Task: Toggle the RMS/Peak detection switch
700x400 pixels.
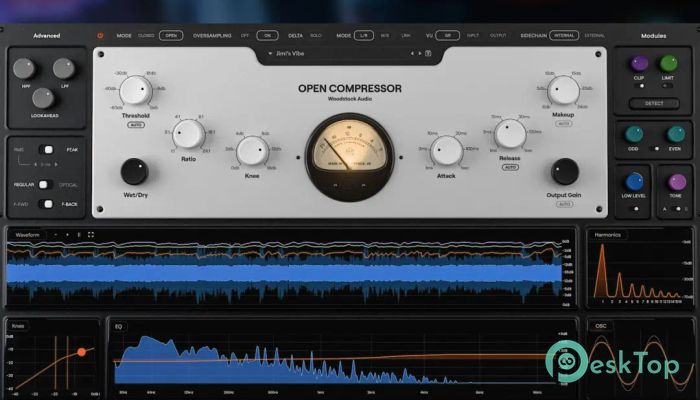Action: tap(46, 150)
